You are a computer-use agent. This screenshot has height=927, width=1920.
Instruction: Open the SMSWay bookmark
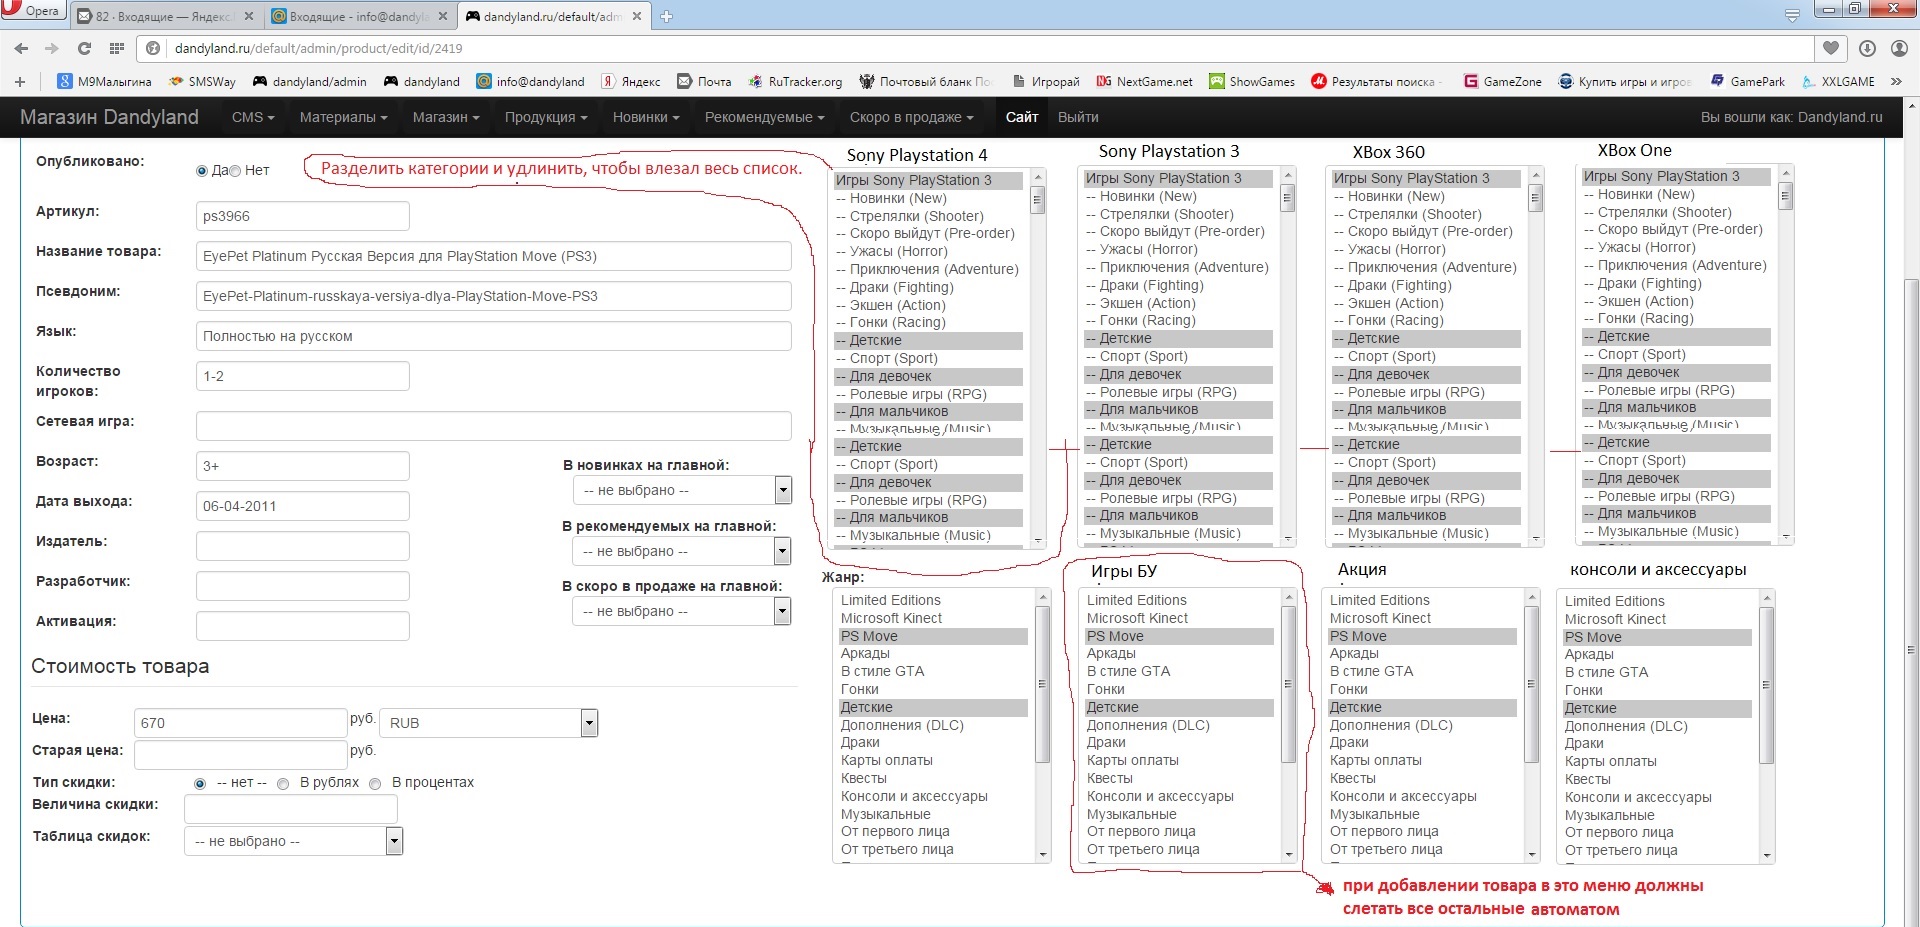click(203, 81)
